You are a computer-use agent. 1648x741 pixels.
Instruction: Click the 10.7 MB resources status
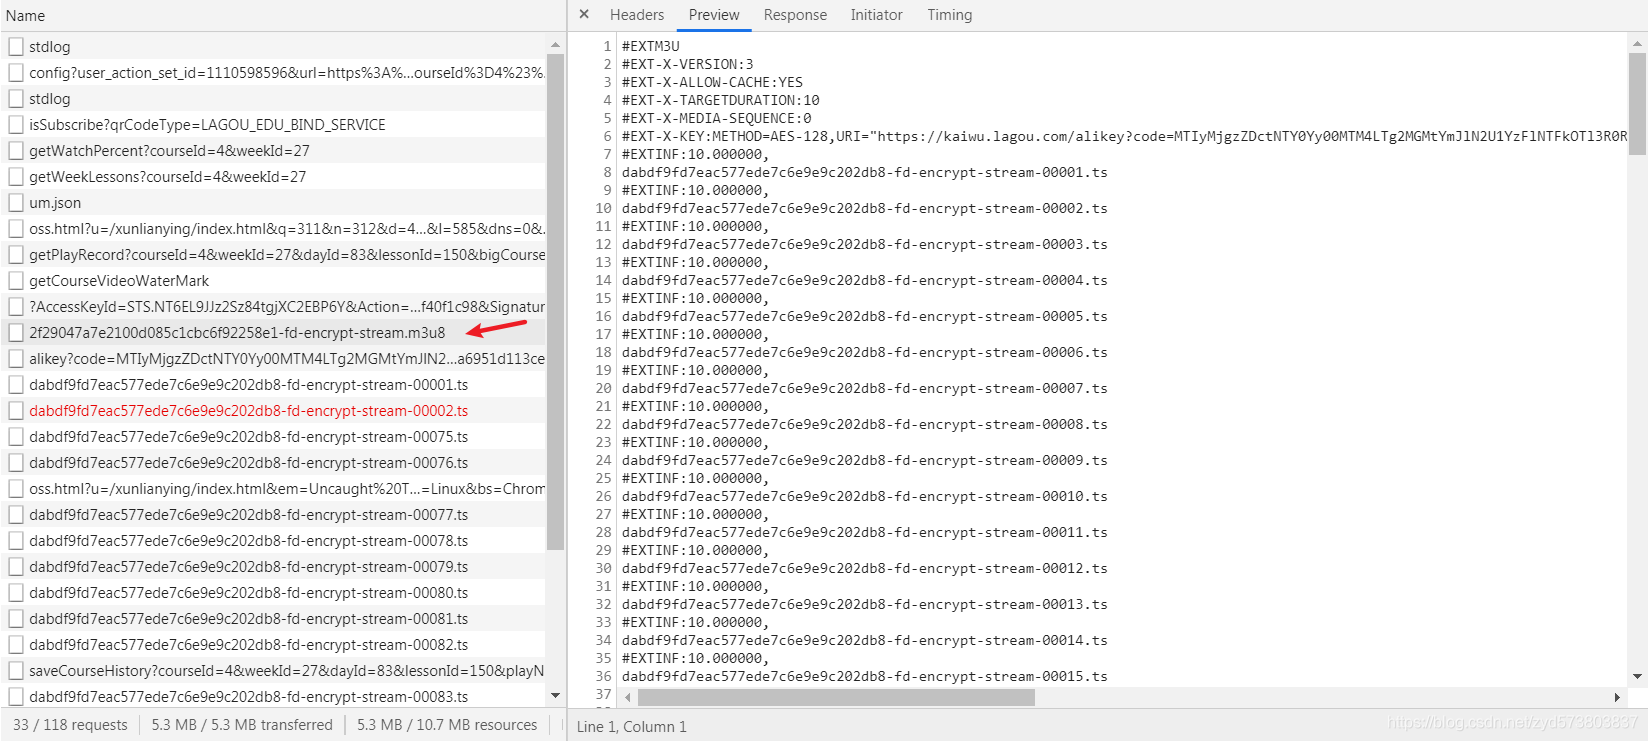point(447,725)
